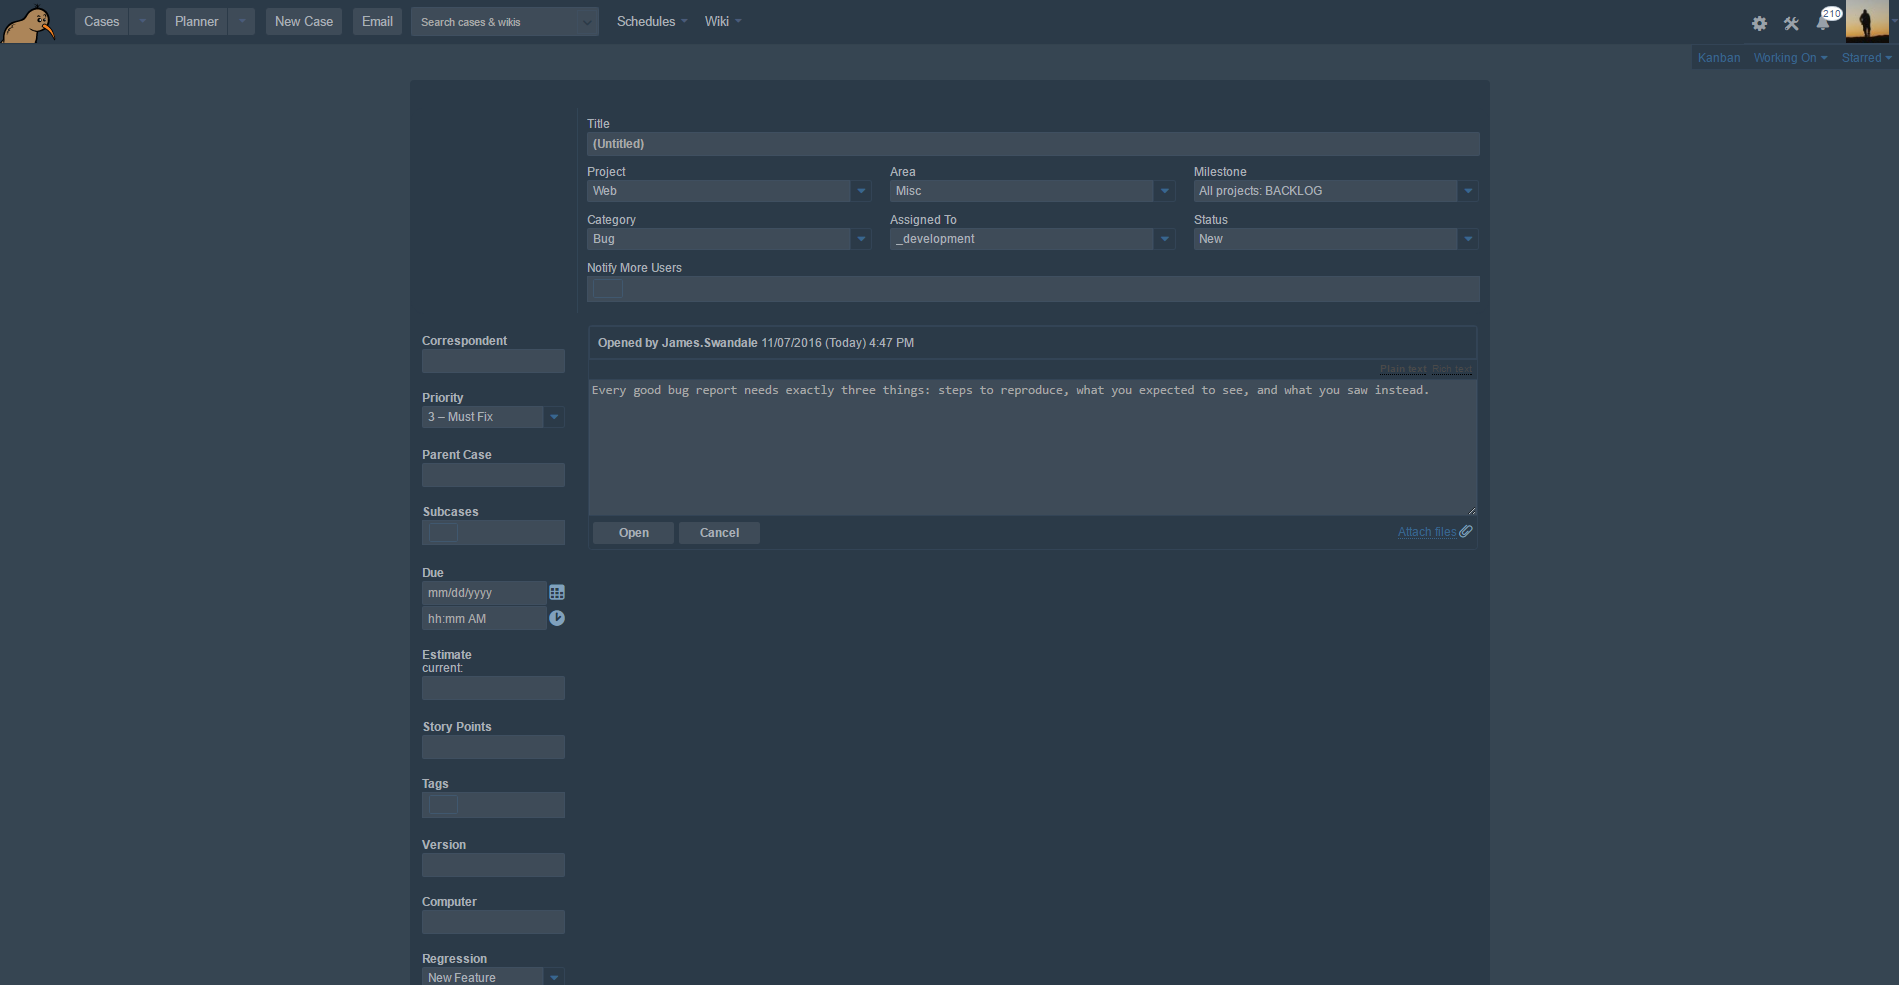
Task: Click the Due time clock icon
Action: point(557,619)
